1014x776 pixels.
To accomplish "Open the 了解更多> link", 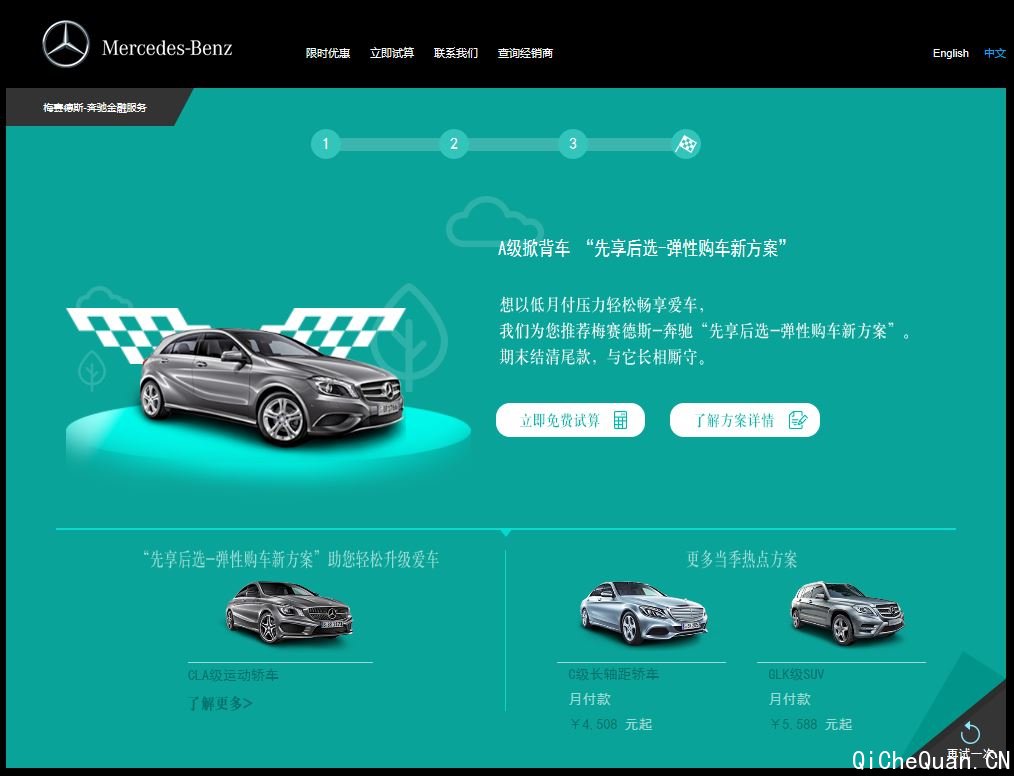I will coord(221,703).
